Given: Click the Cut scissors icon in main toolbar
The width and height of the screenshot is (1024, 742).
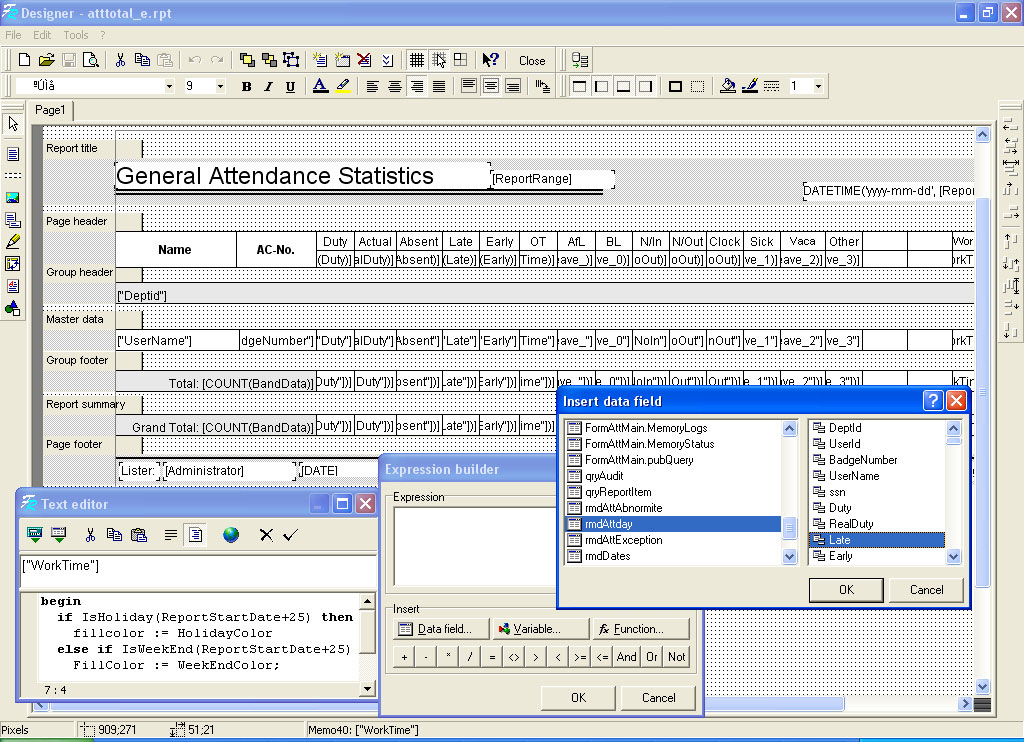Looking at the screenshot, I should (120, 60).
